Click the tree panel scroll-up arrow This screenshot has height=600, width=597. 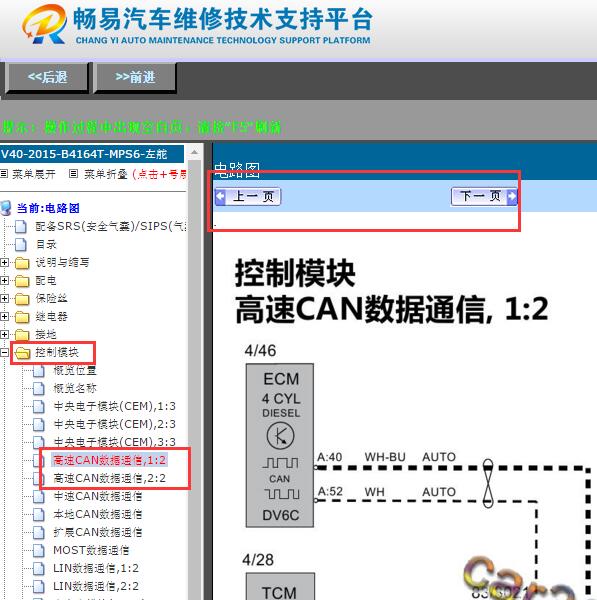point(194,152)
